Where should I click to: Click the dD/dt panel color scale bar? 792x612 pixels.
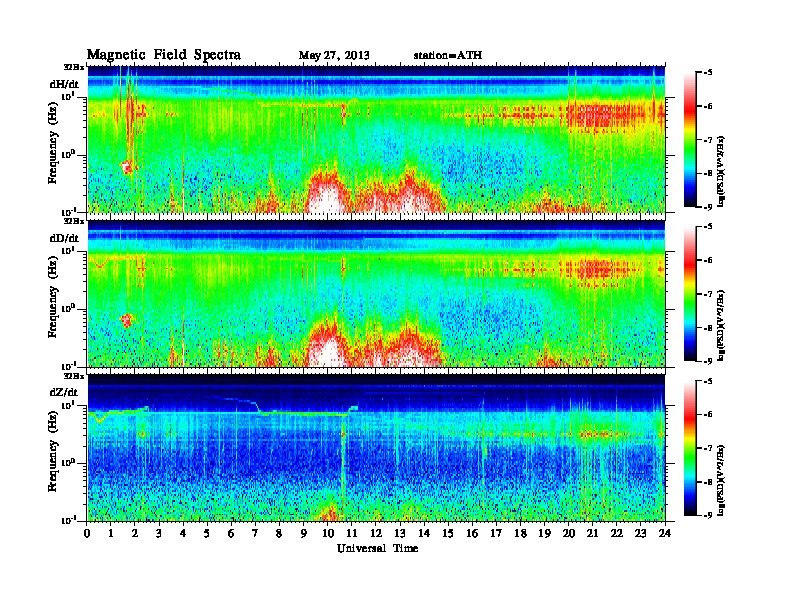pyautogui.click(x=690, y=293)
